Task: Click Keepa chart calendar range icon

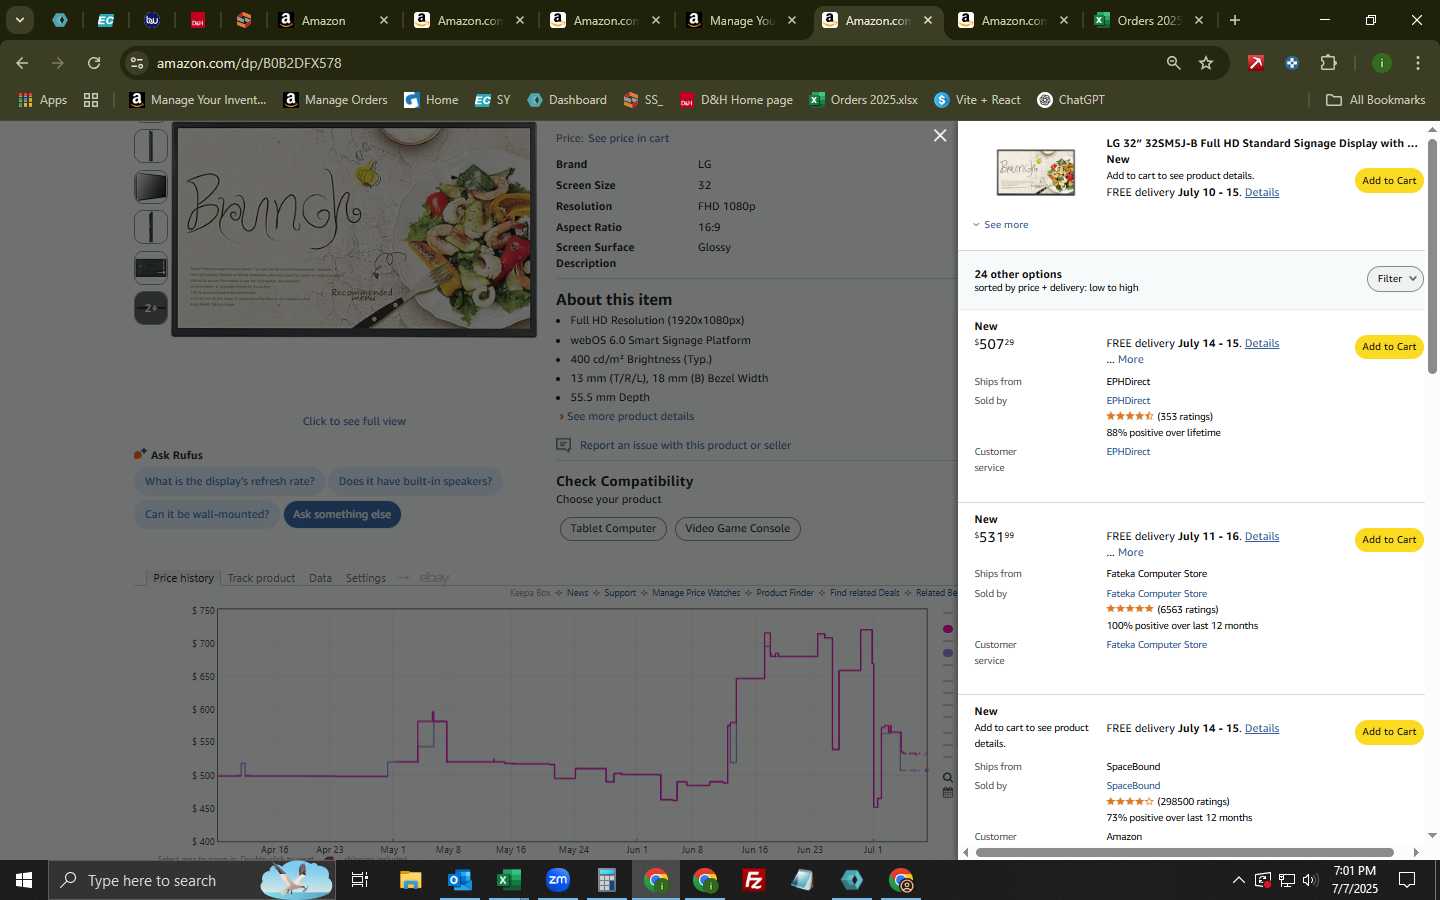Action: coord(947,793)
